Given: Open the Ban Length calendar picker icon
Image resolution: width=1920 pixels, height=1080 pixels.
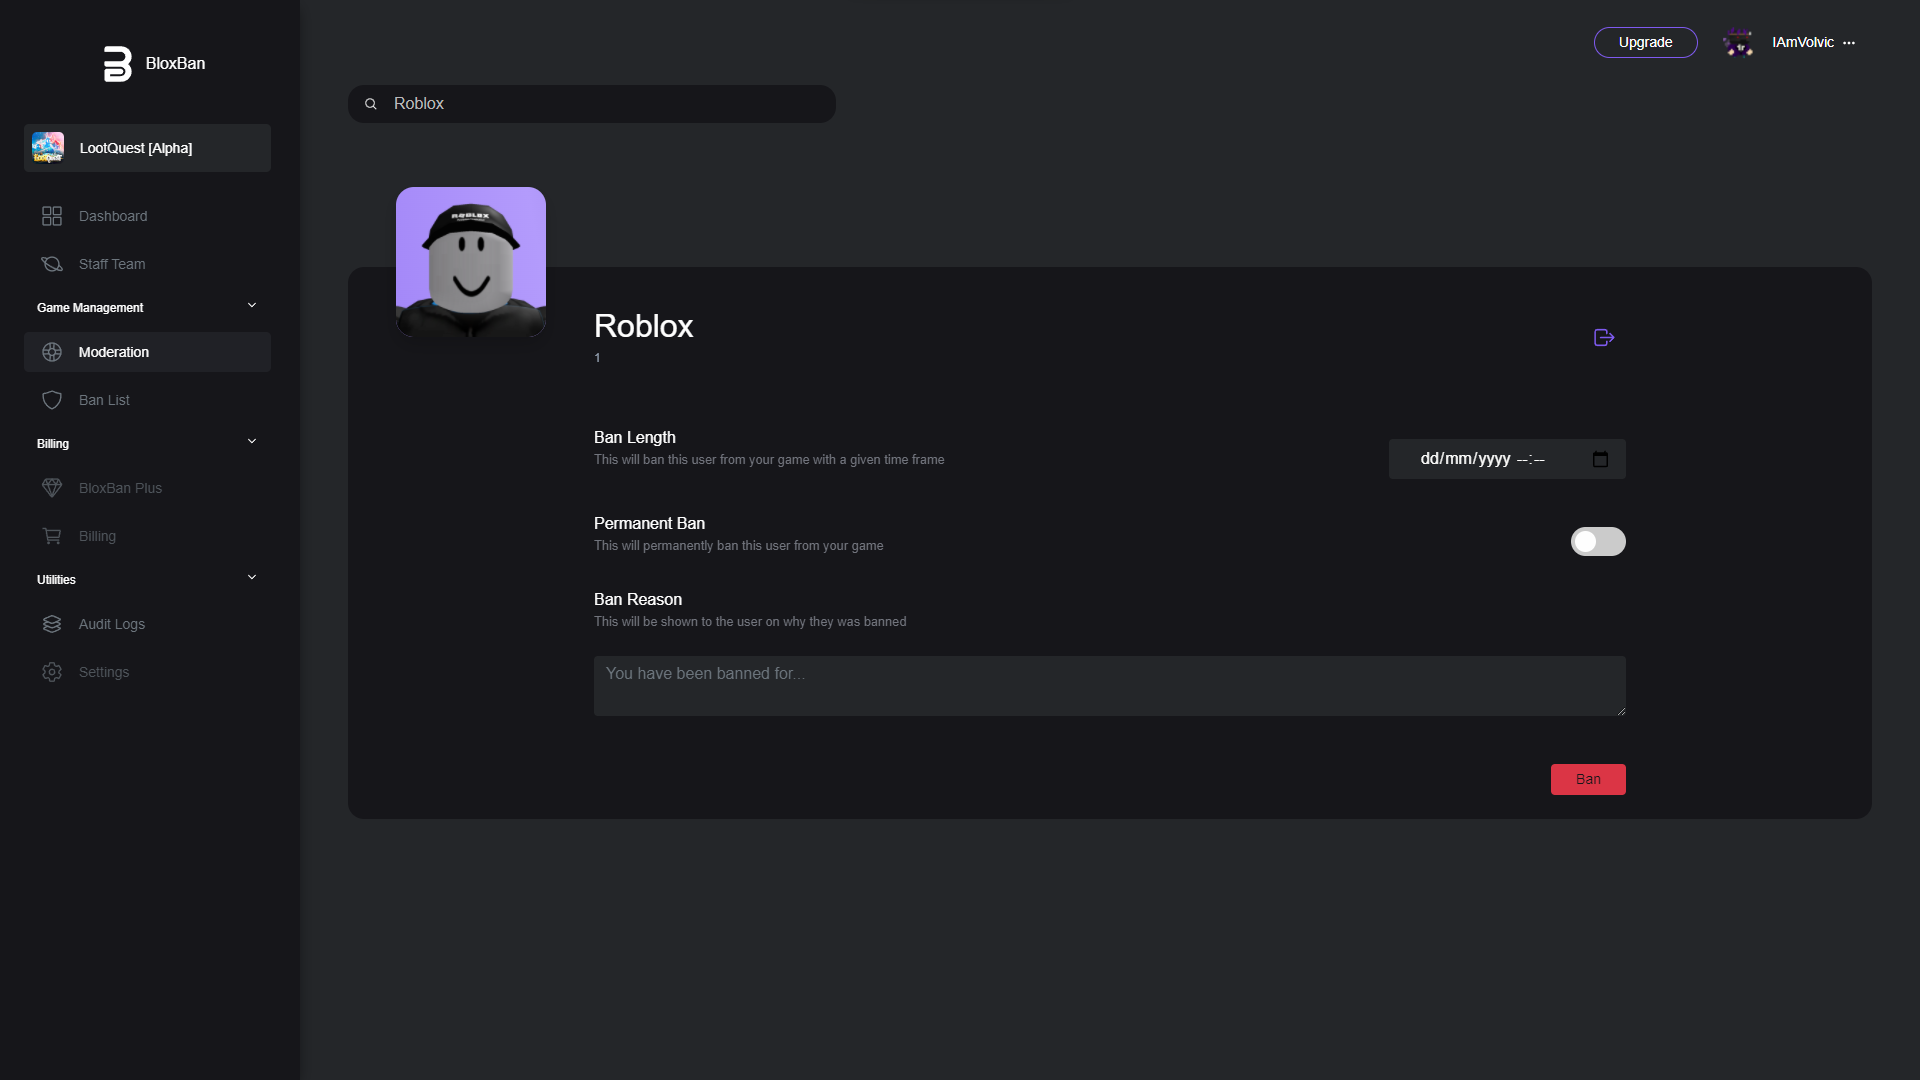Looking at the screenshot, I should click(1600, 459).
